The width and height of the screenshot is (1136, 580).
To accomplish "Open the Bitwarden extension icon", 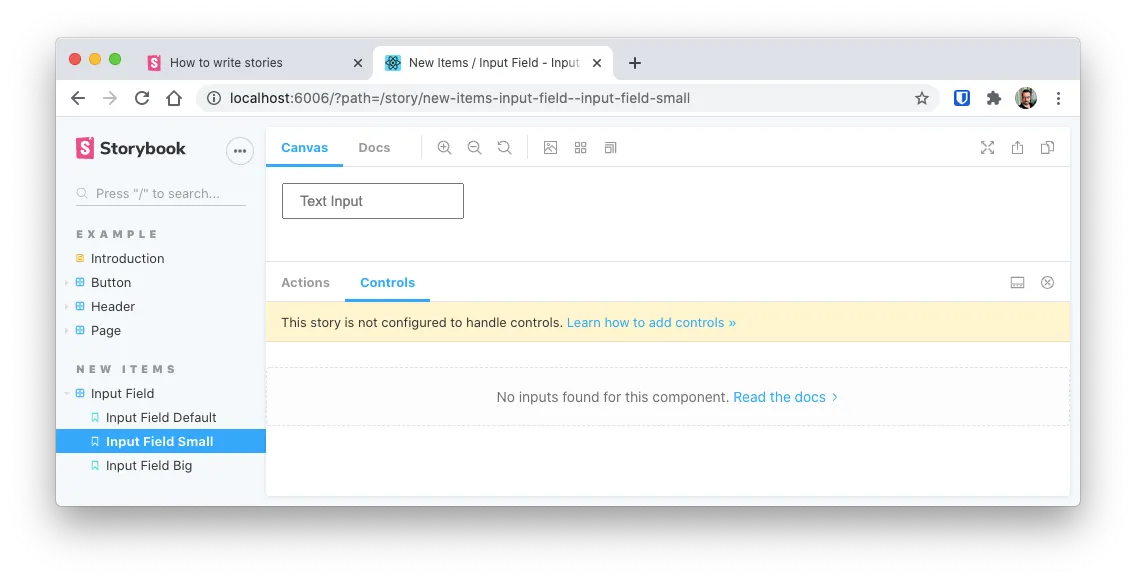I will pyautogui.click(x=961, y=98).
